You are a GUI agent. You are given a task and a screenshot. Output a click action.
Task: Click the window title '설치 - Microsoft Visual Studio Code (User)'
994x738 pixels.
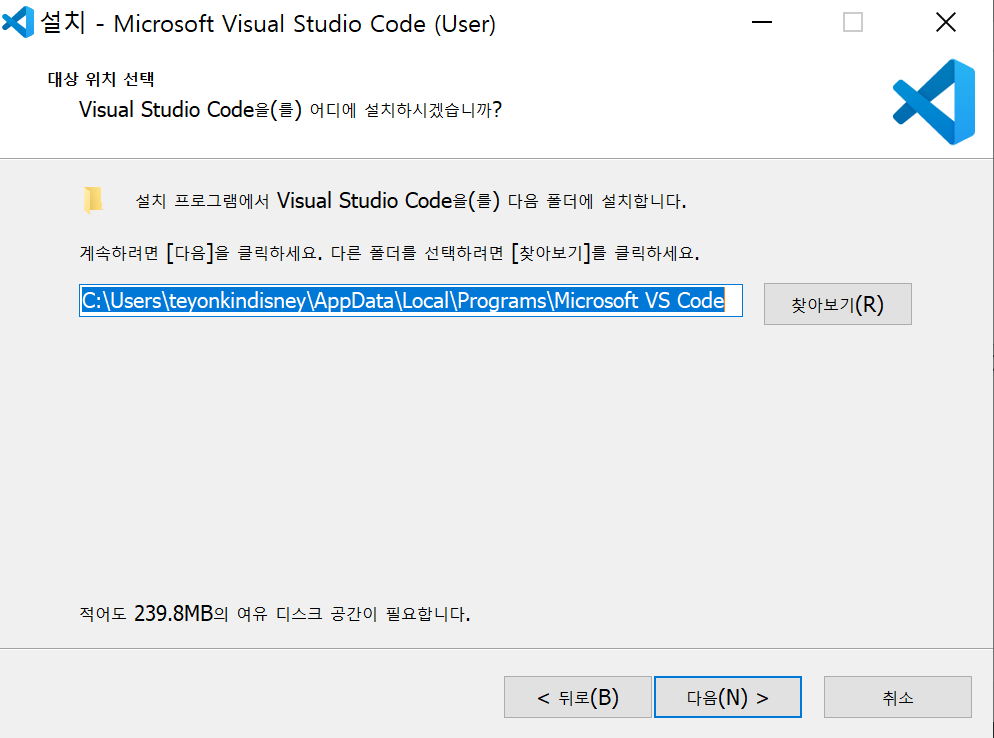[268, 23]
